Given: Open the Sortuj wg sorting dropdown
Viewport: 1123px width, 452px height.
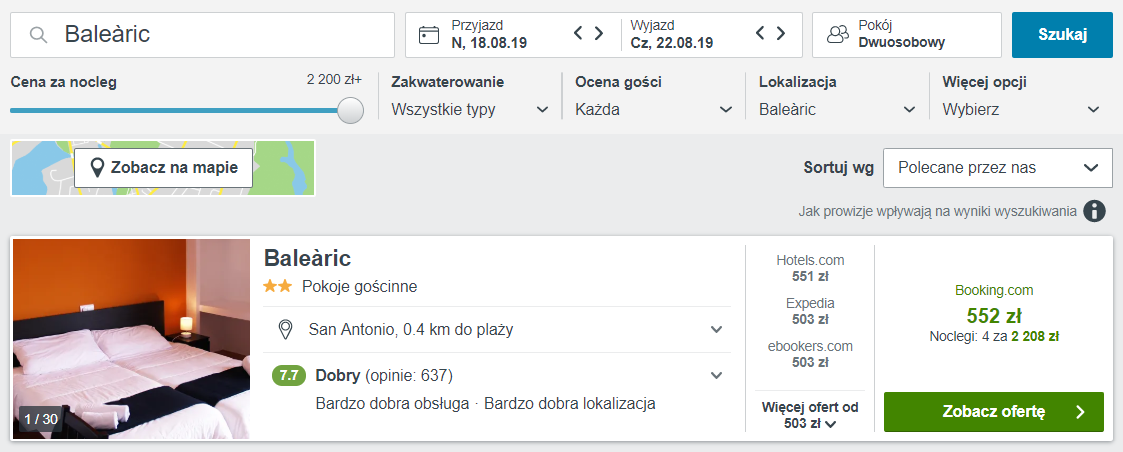Looking at the screenshot, I should point(998,168).
